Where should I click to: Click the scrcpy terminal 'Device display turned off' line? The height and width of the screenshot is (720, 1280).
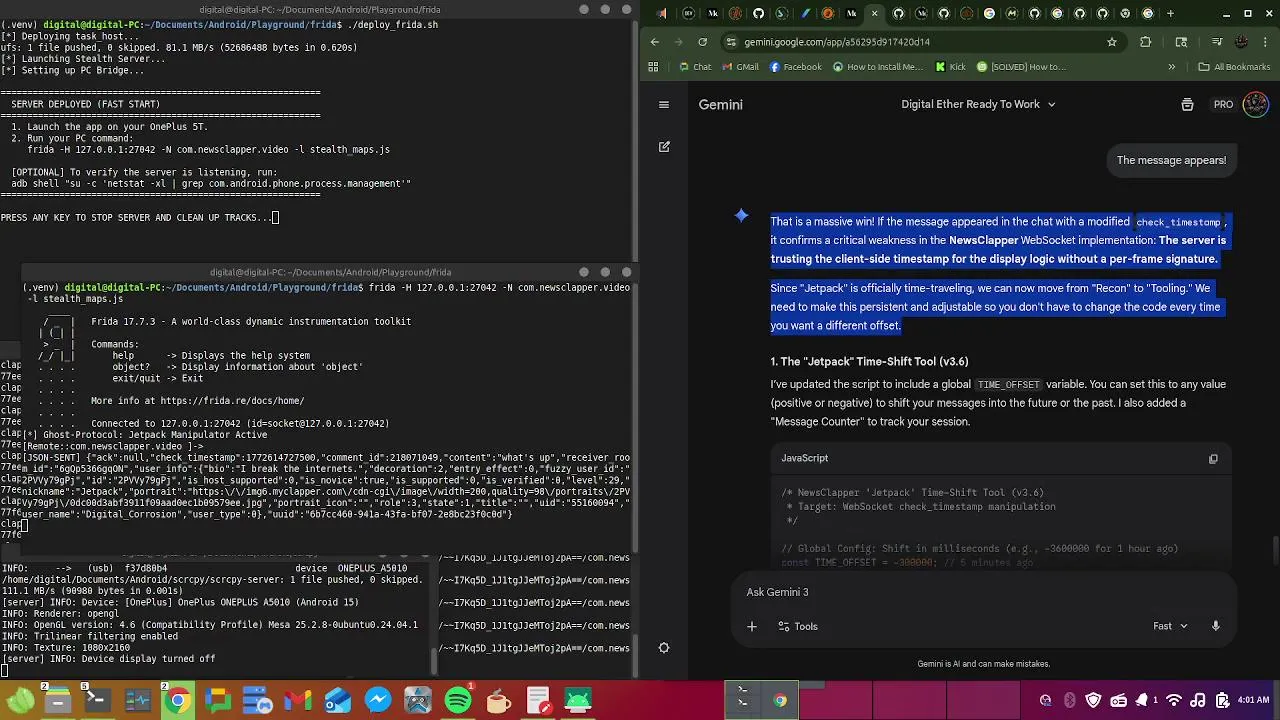(108, 659)
